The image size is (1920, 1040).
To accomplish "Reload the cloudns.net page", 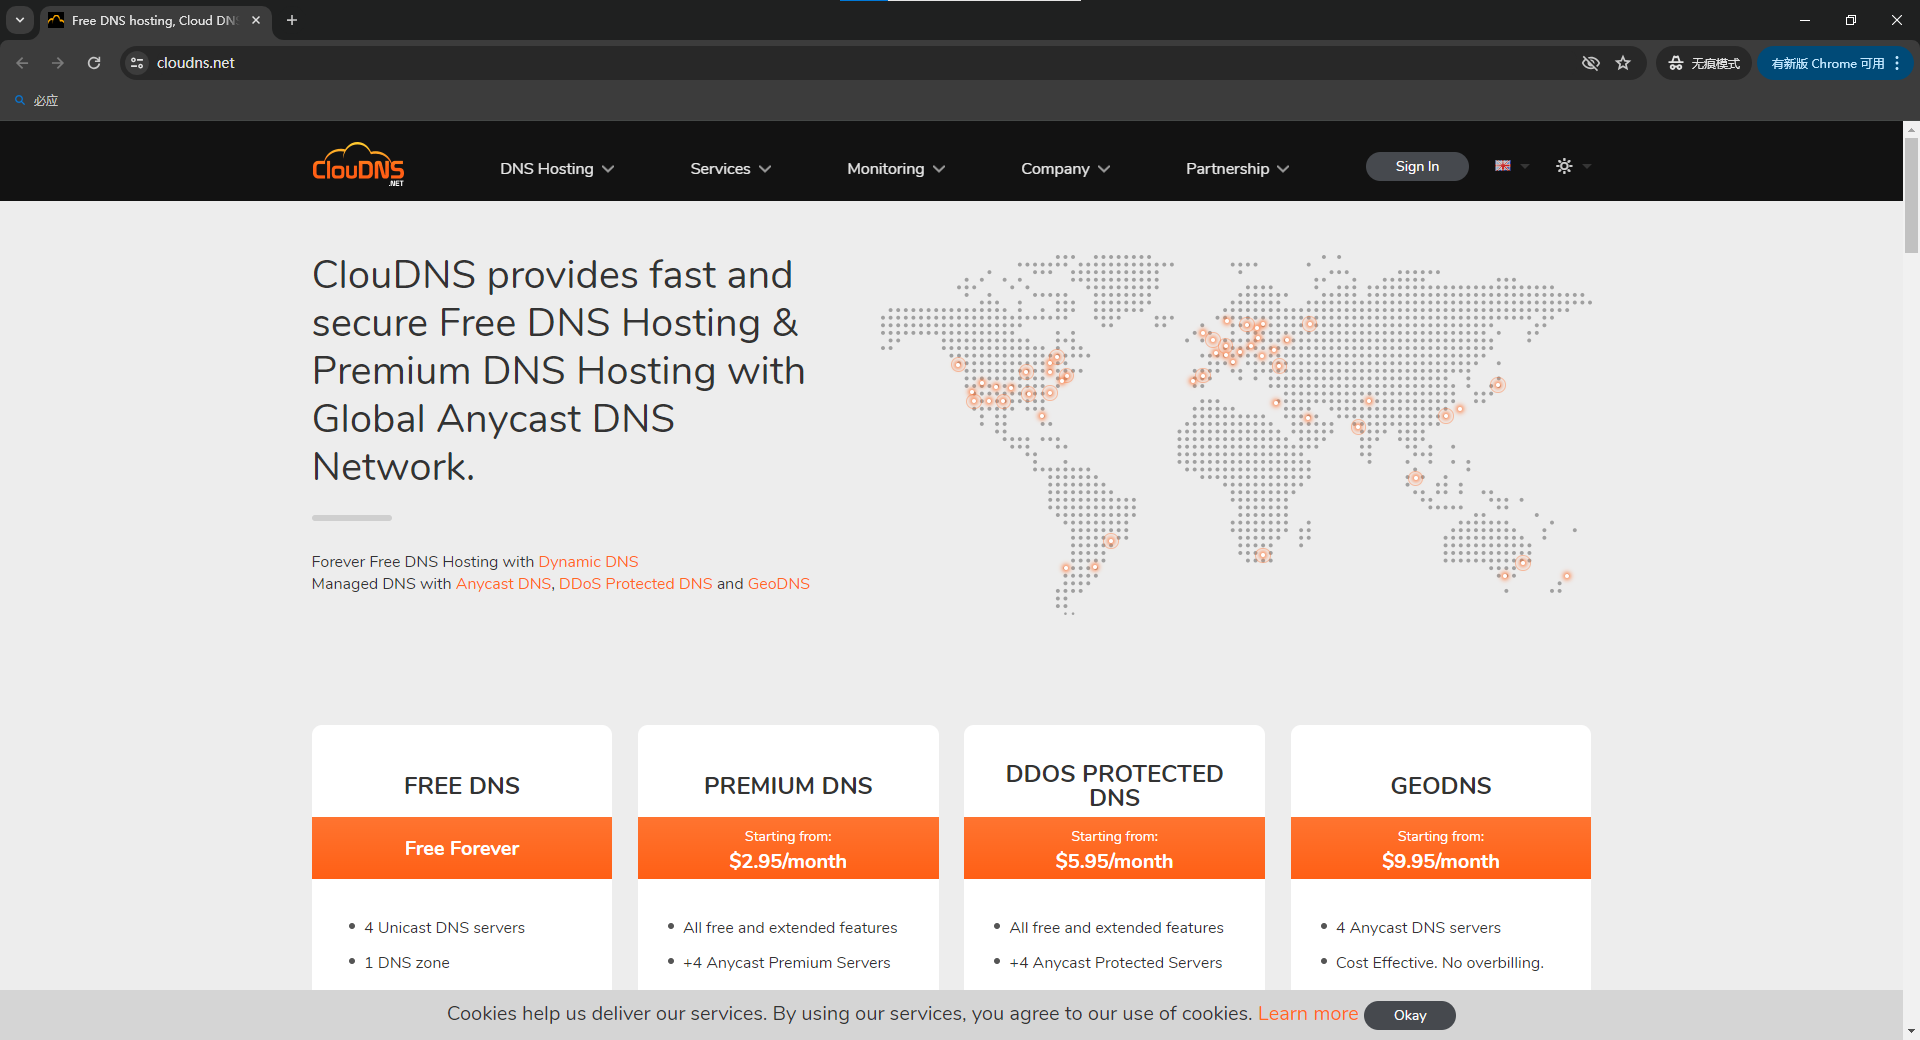I will coord(94,63).
